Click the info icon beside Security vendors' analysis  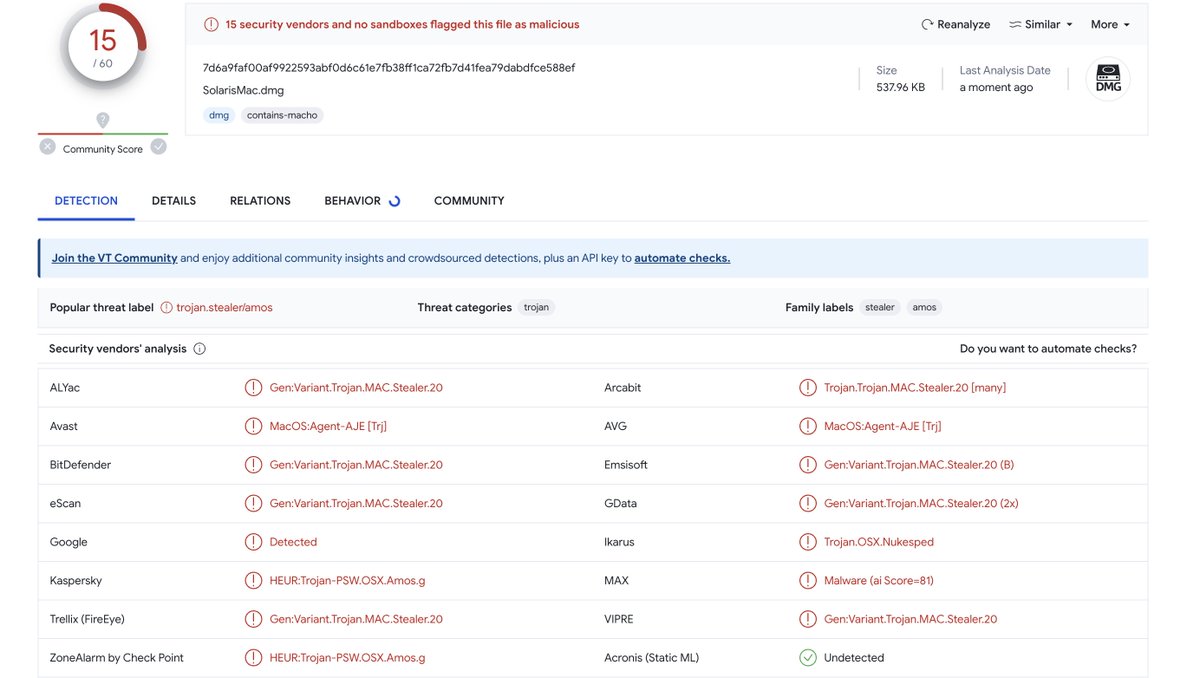[x=199, y=349]
